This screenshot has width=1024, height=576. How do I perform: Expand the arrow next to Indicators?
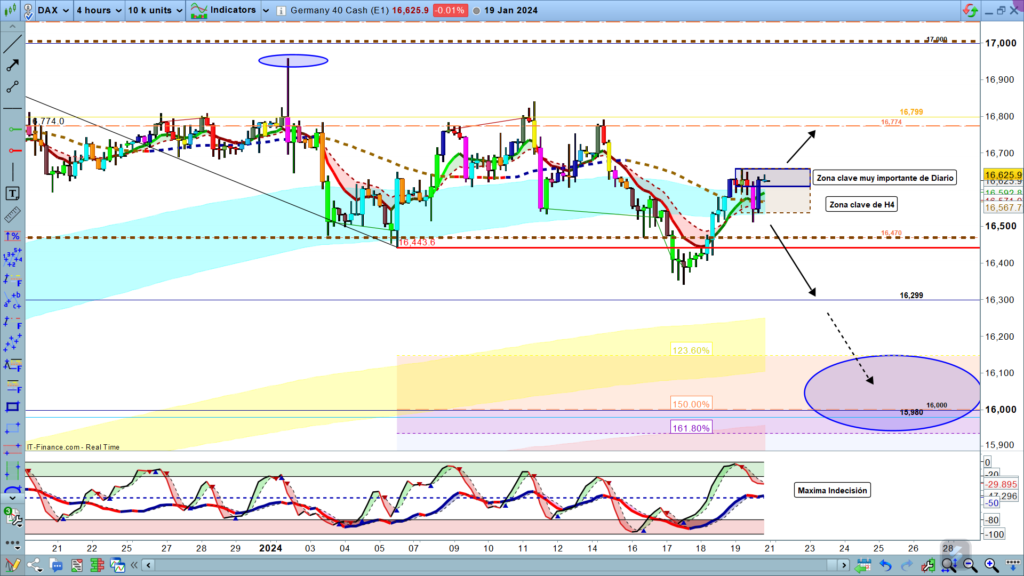[267, 10]
